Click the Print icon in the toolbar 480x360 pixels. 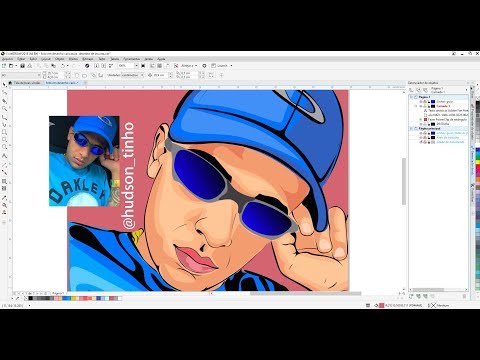(x=30, y=66)
